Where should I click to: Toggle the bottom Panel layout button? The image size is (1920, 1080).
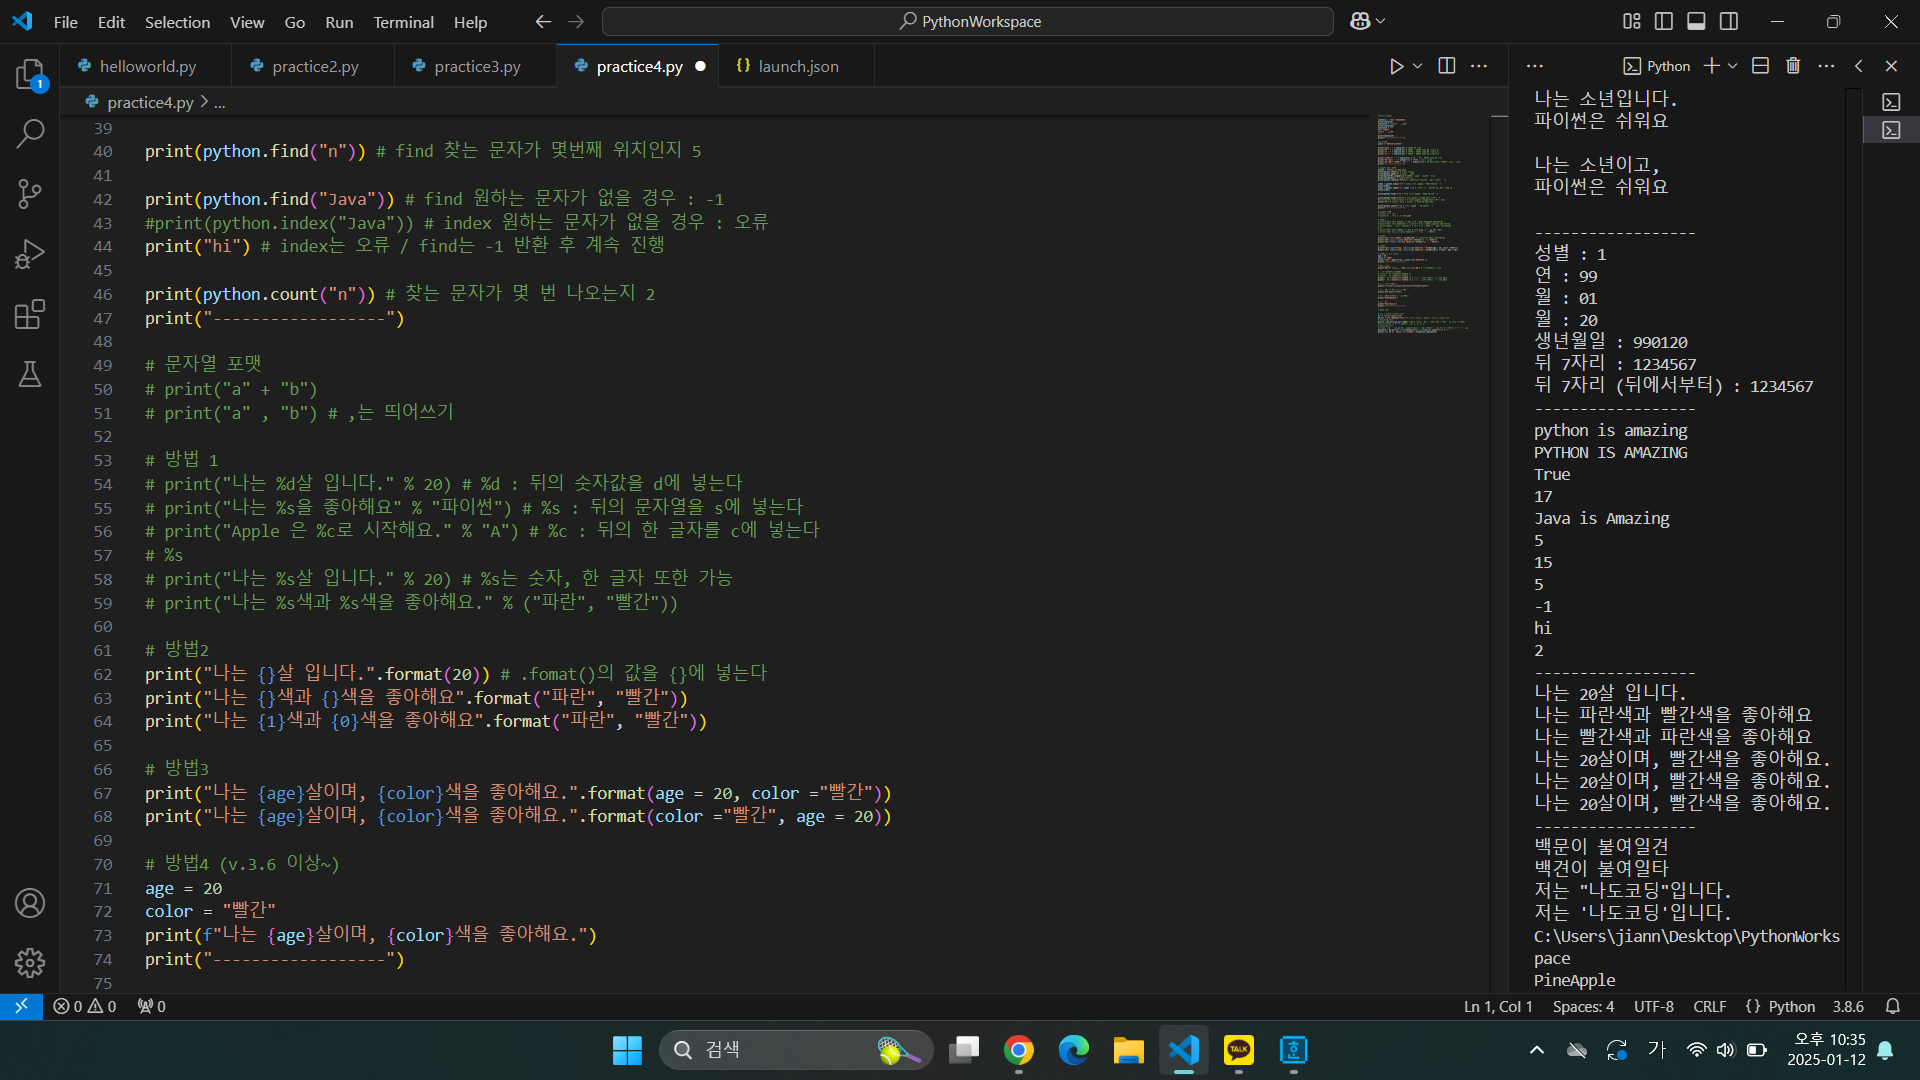coord(1696,21)
